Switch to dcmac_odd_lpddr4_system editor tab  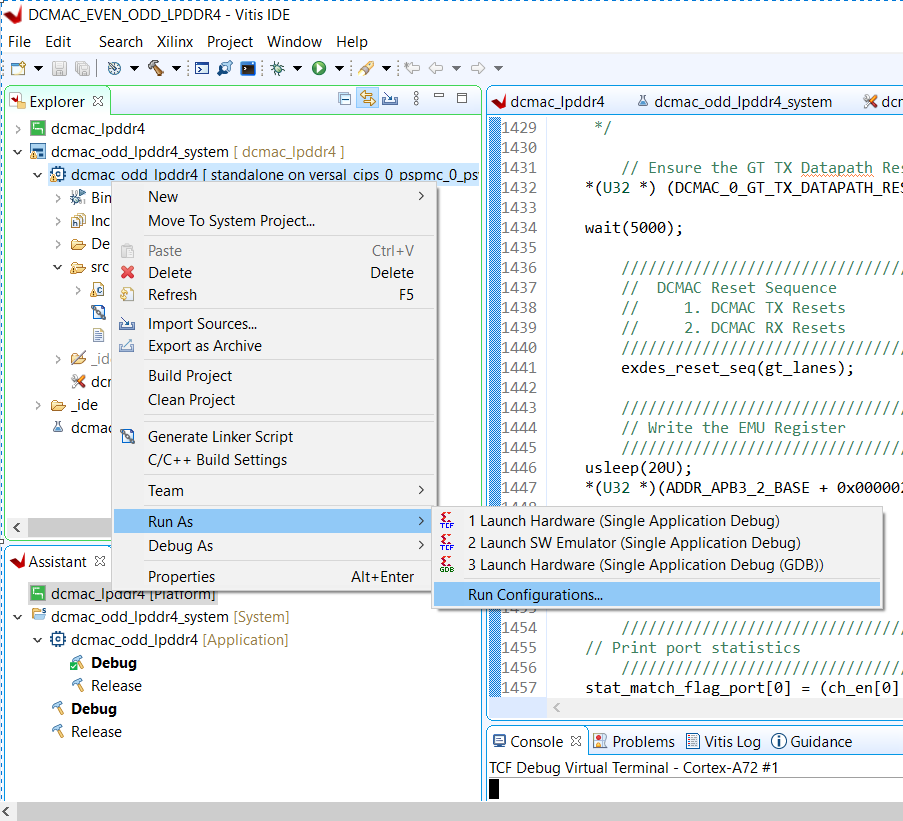click(743, 102)
